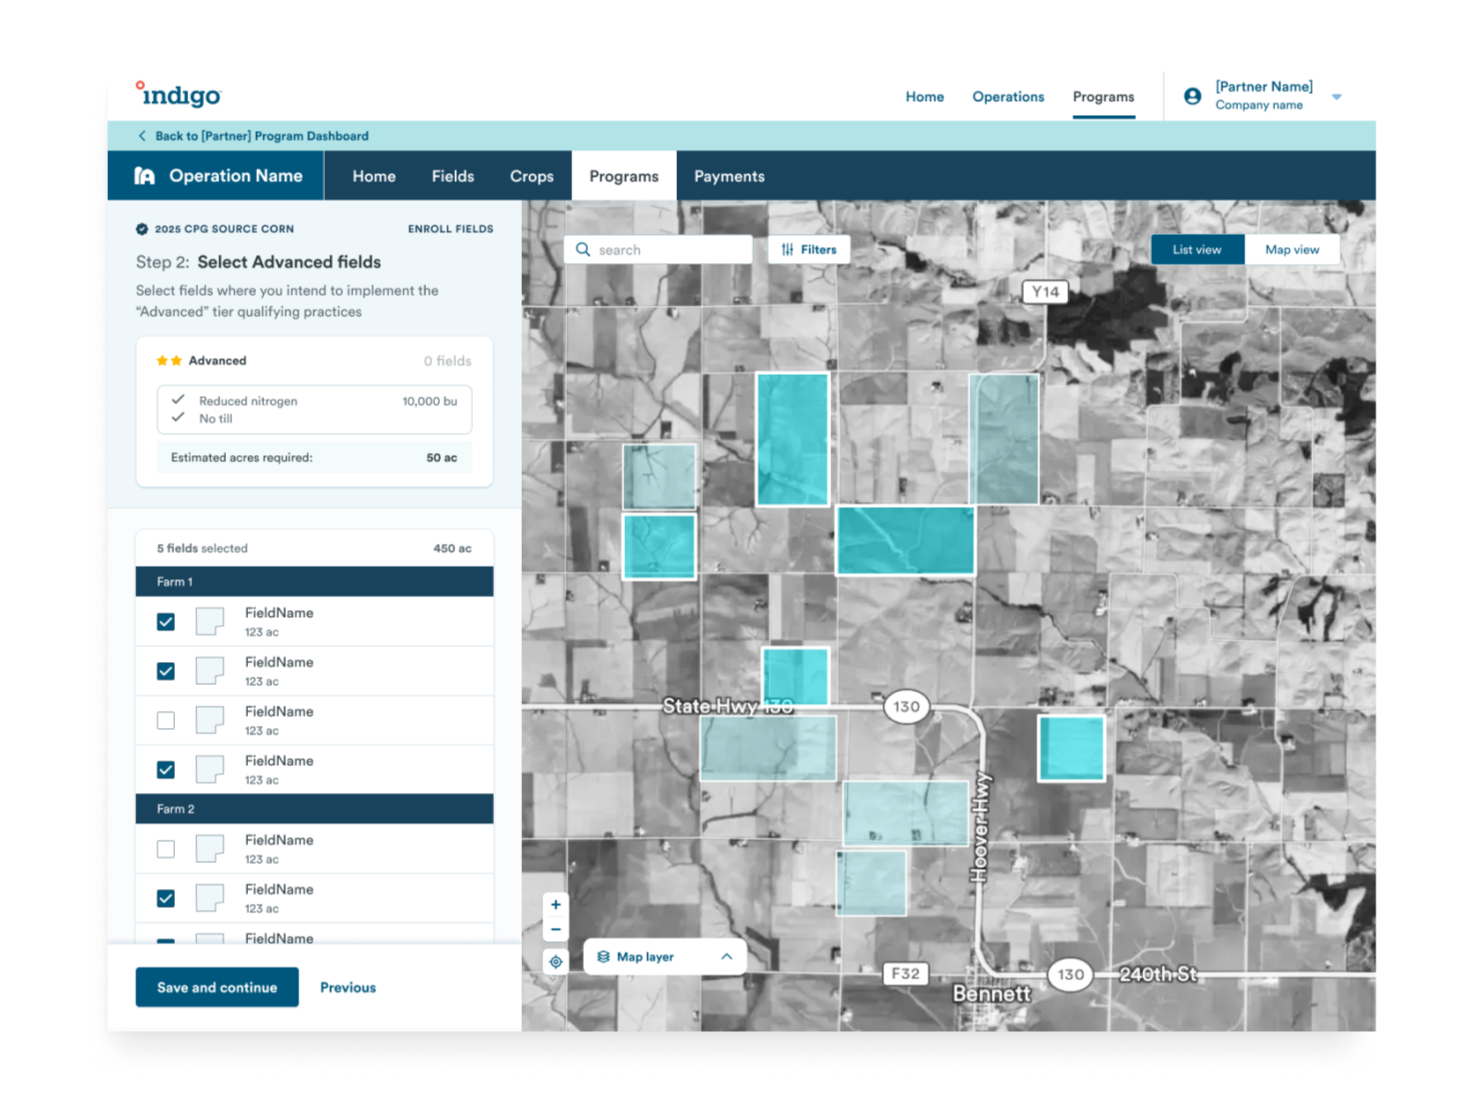This screenshot has width=1481, height=1110.
Task: Click field shape thumbnail of first Farm 2 field
Action: point(210,848)
